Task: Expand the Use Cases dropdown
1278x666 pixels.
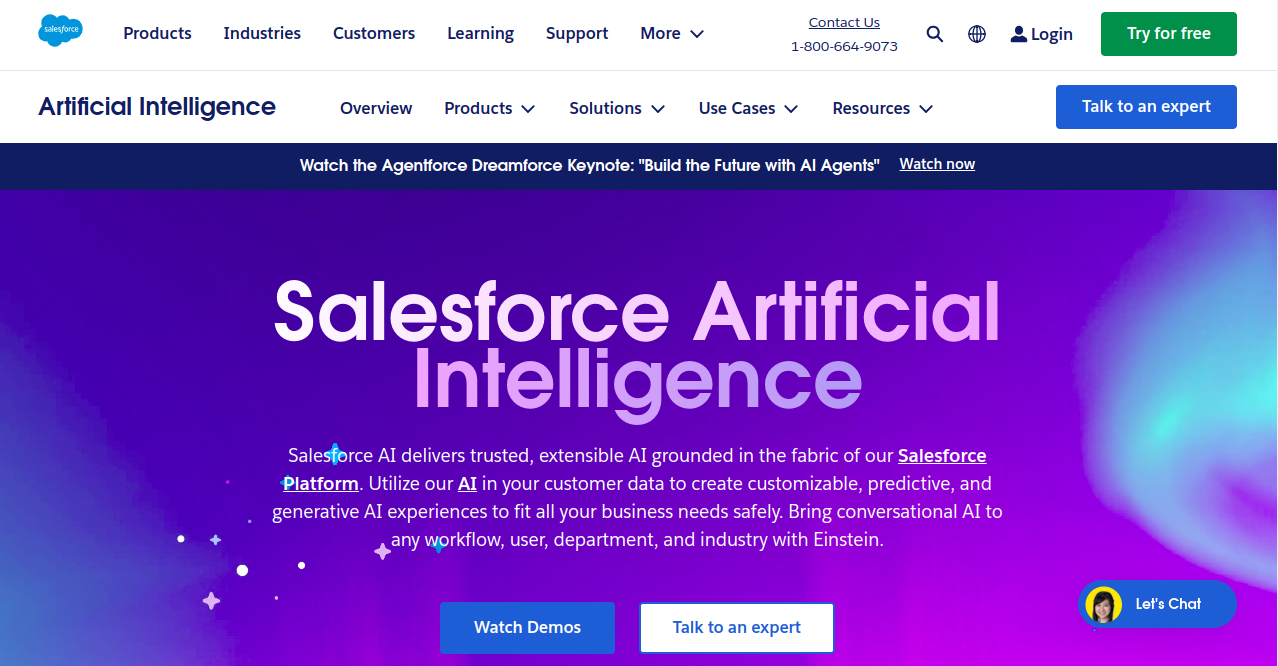Action: (x=748, y=108)
